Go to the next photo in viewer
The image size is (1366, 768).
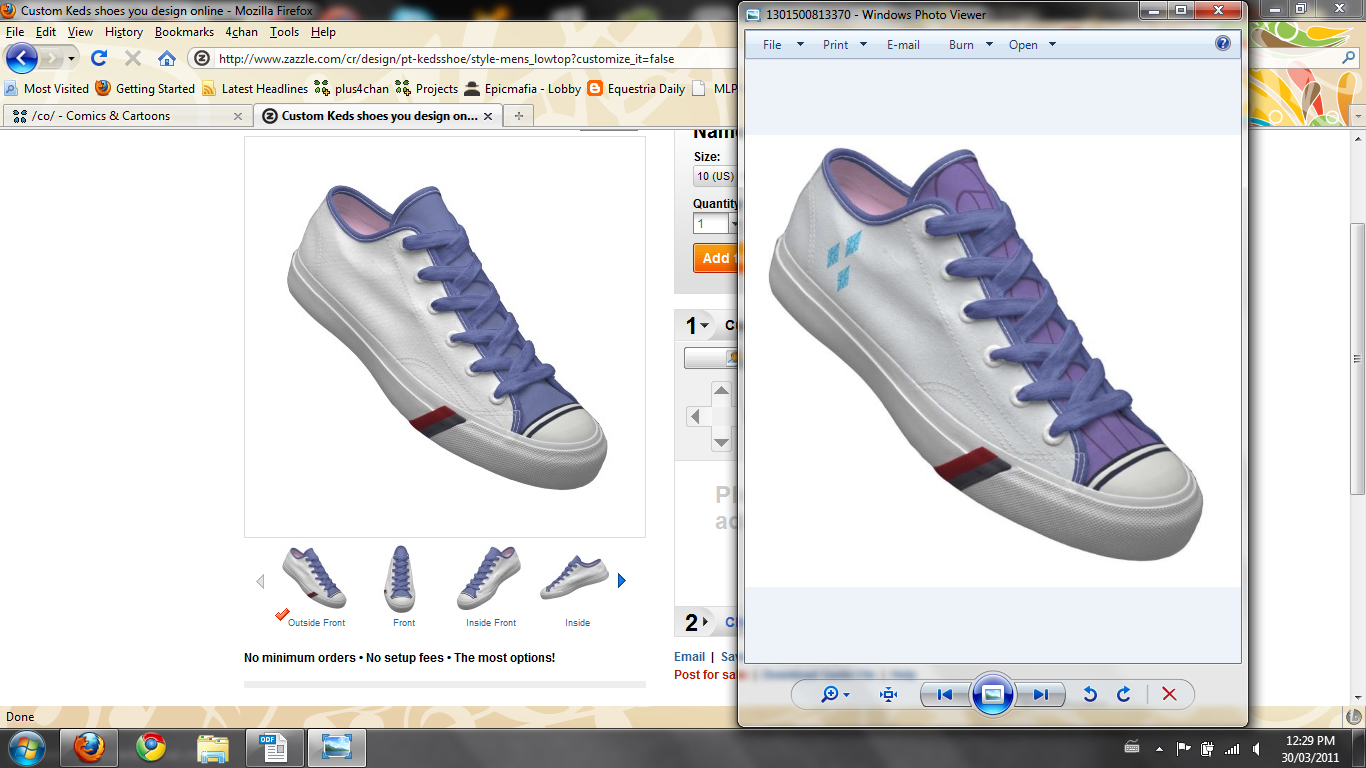(1040, 694)
